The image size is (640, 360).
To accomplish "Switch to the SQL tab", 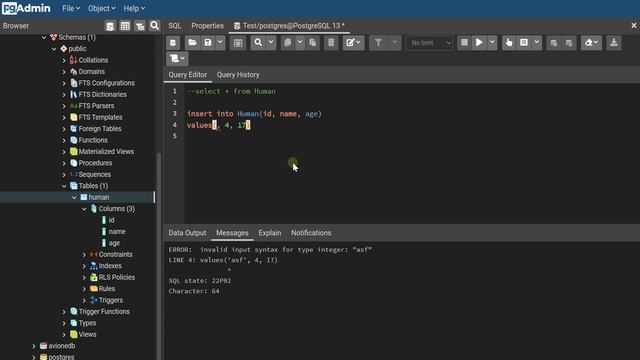I will click(175, 26).
